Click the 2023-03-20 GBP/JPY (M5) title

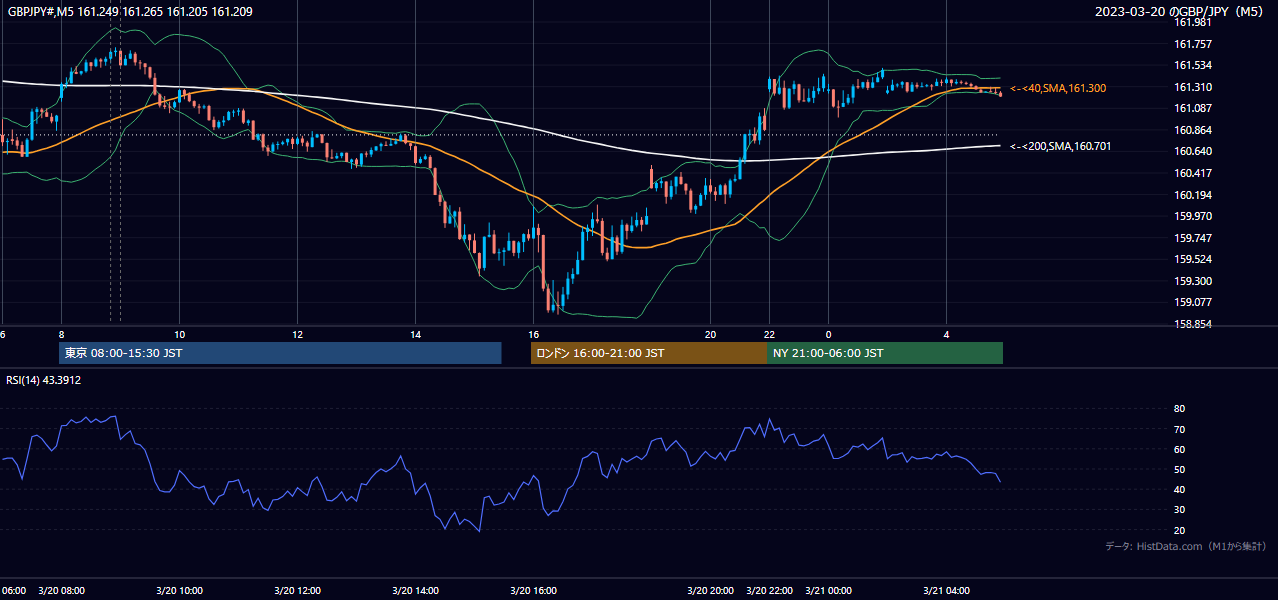(1180, 11)
